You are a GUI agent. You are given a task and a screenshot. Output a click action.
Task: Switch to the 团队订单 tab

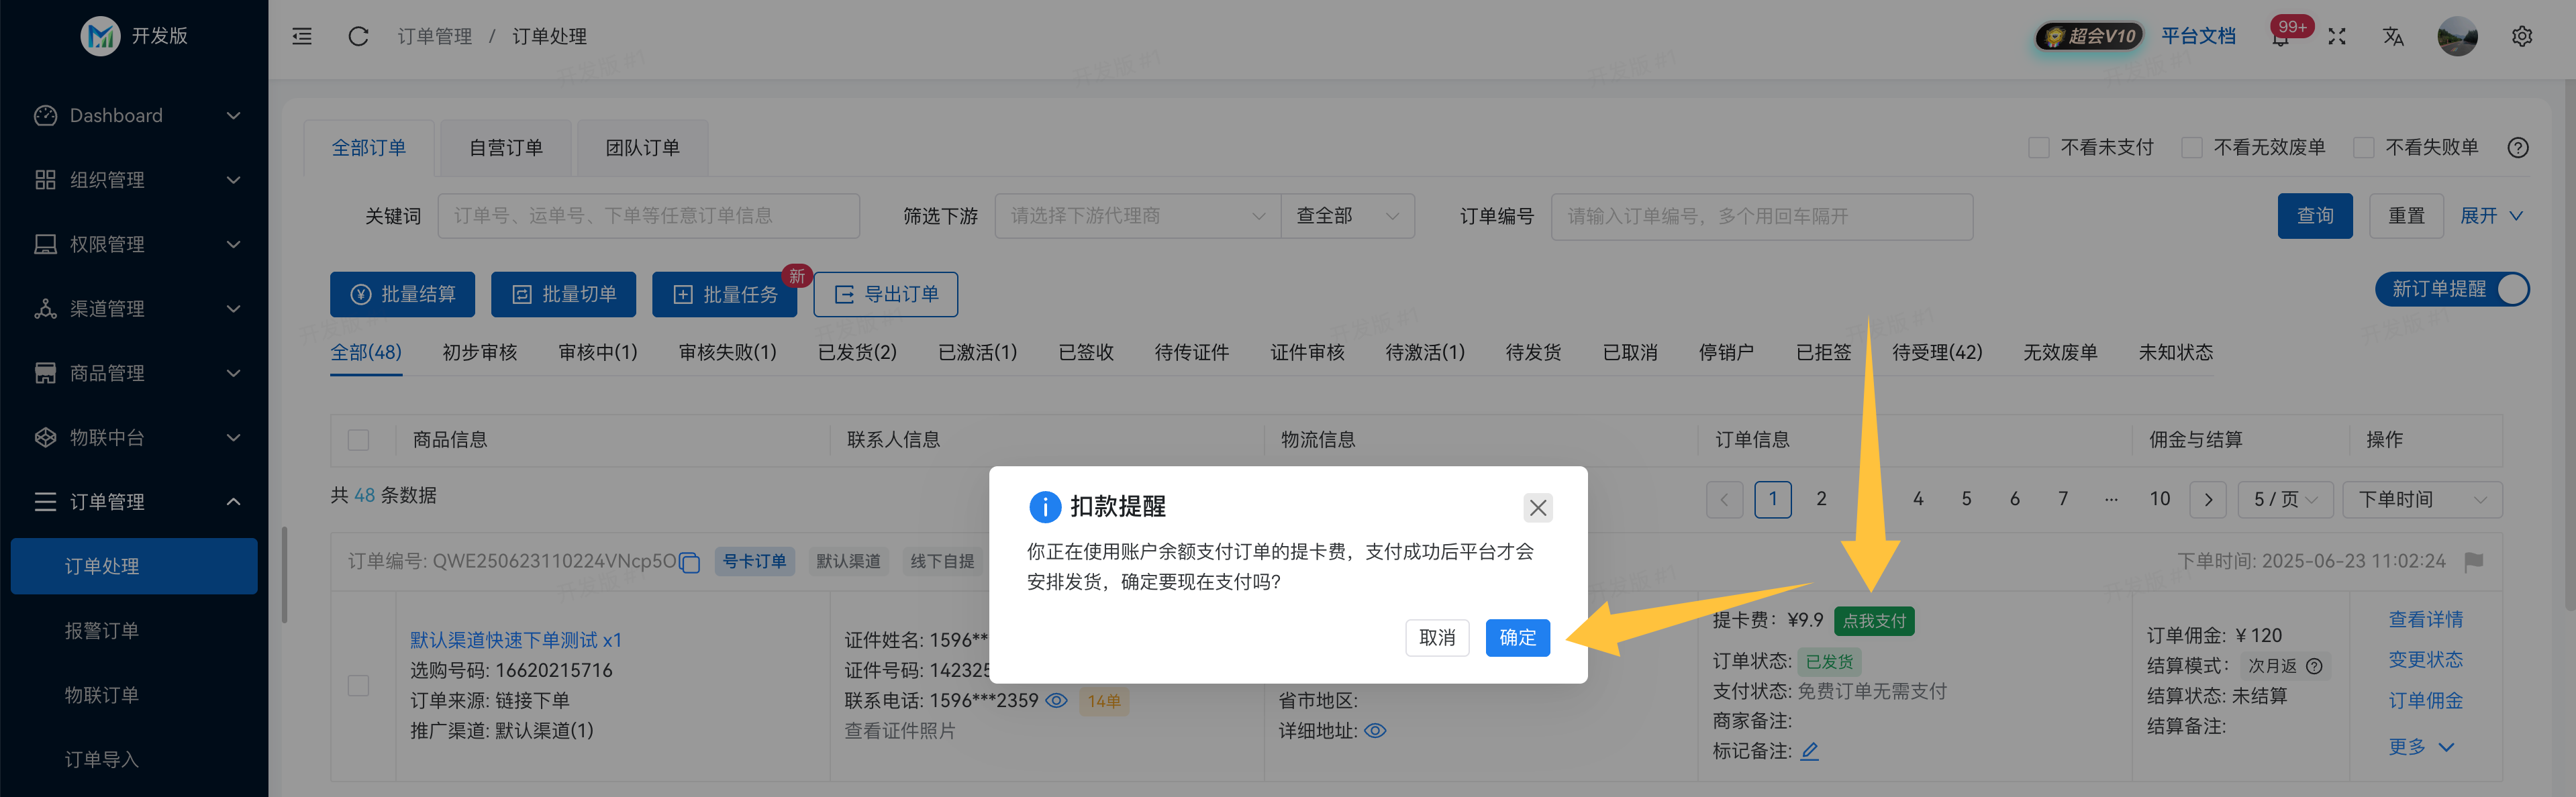pos(641,147)
